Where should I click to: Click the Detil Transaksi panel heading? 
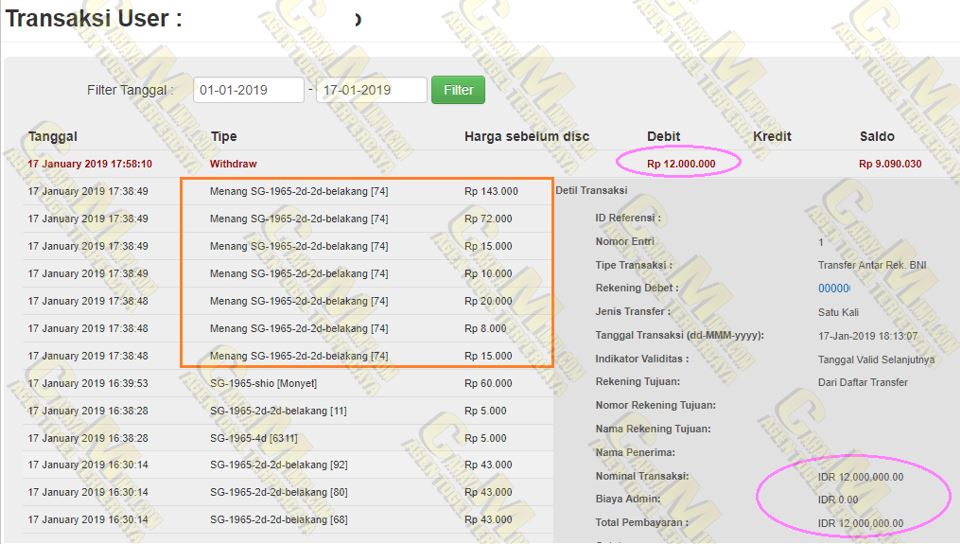point(591,191)
